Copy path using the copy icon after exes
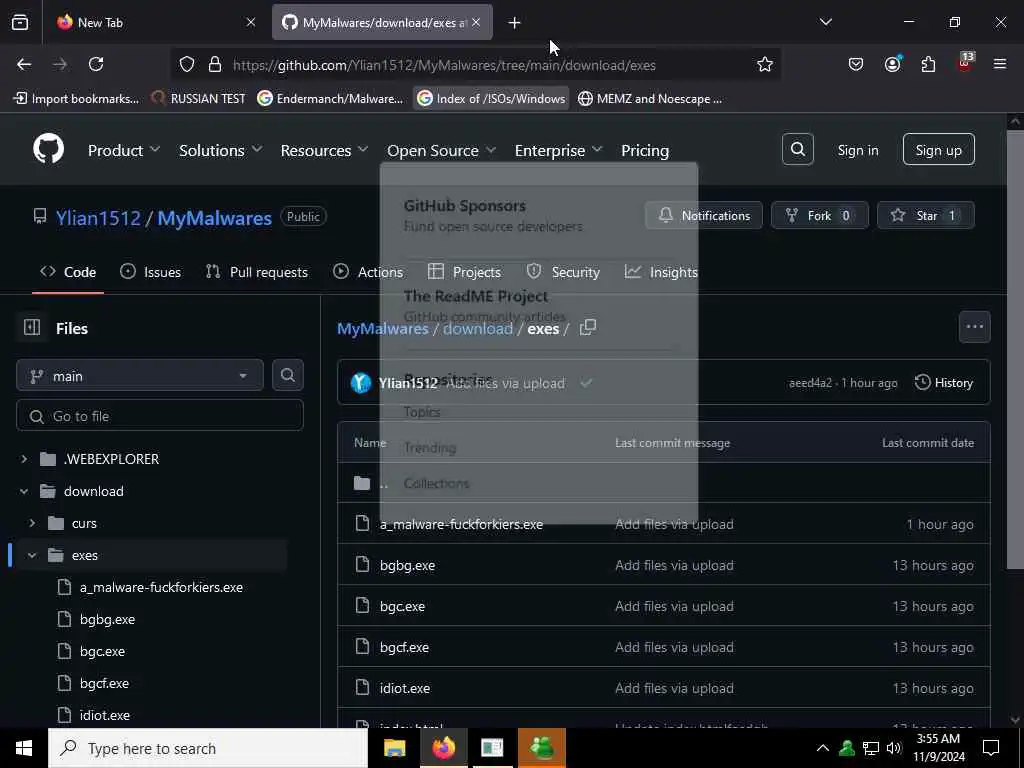1024x768 pixels. pyautogui.click(x=588, y=327)
